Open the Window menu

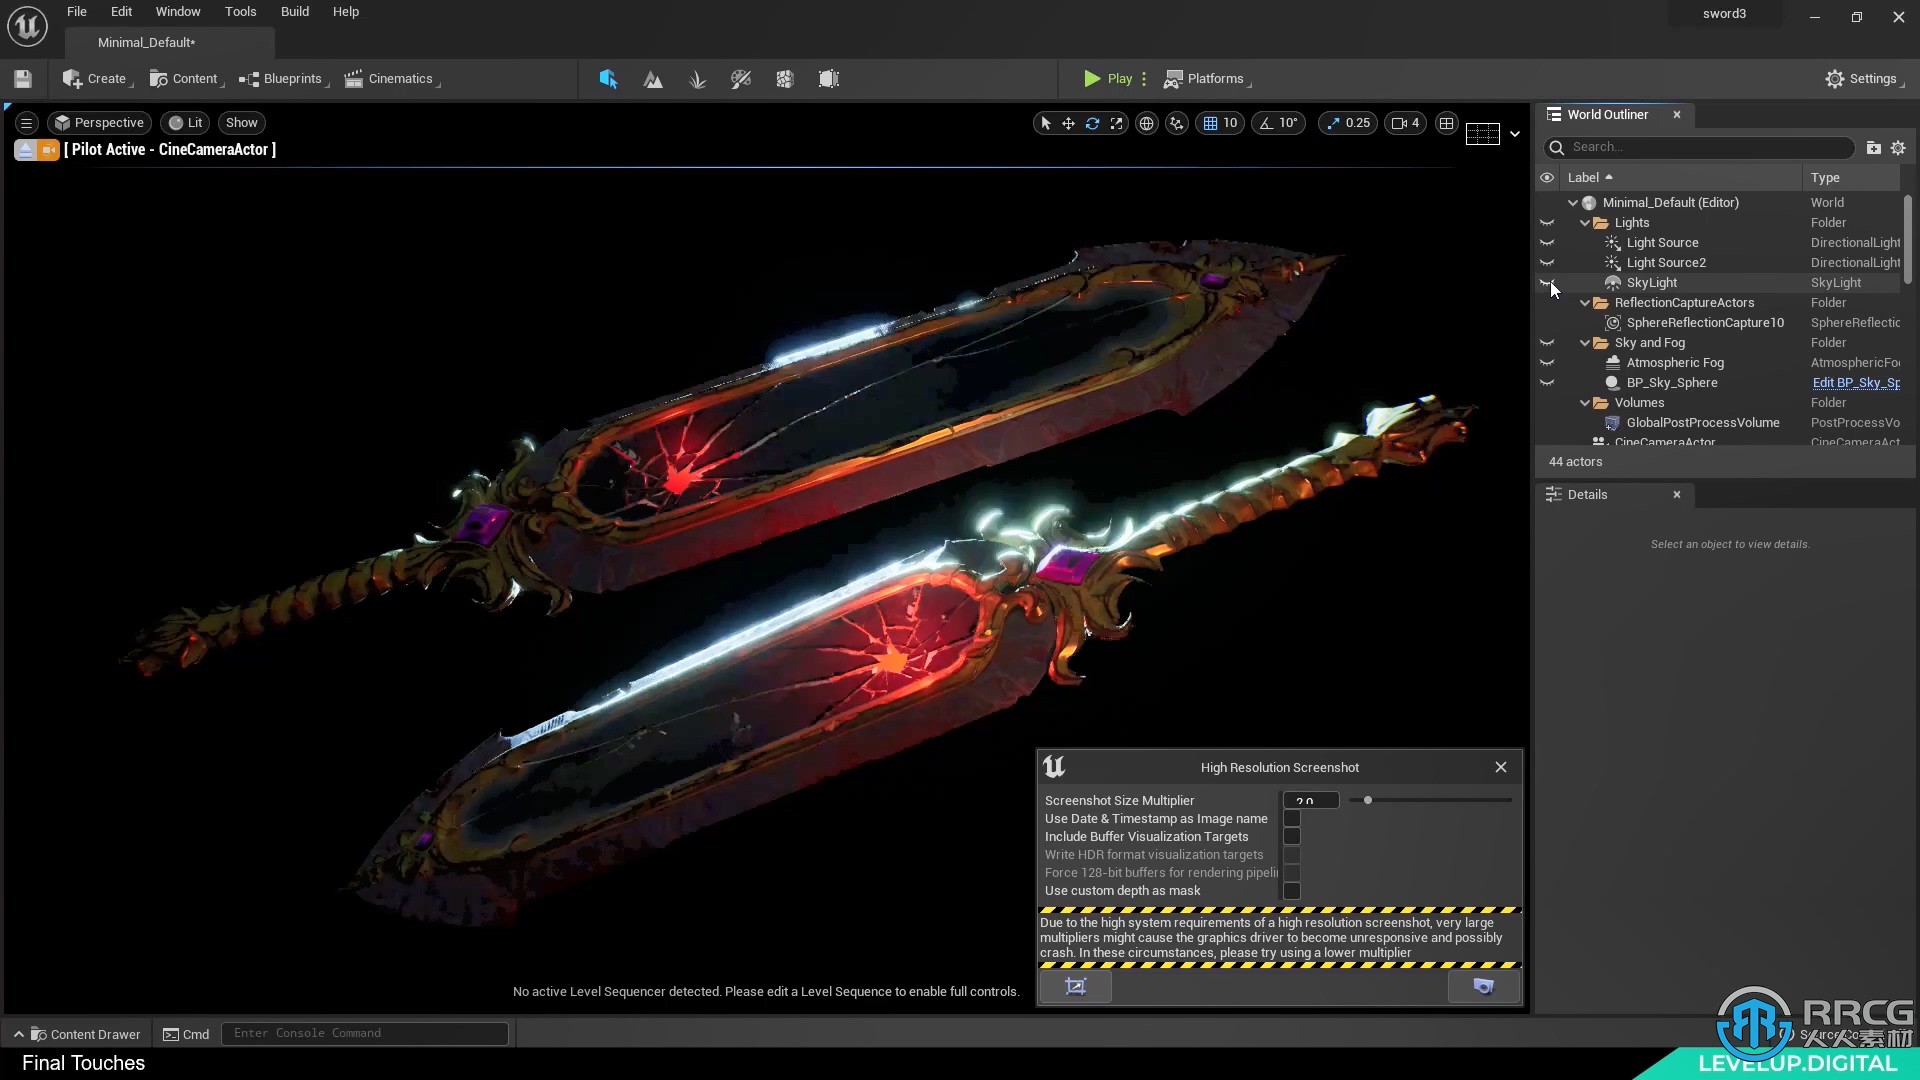click(x=177, y=11)
